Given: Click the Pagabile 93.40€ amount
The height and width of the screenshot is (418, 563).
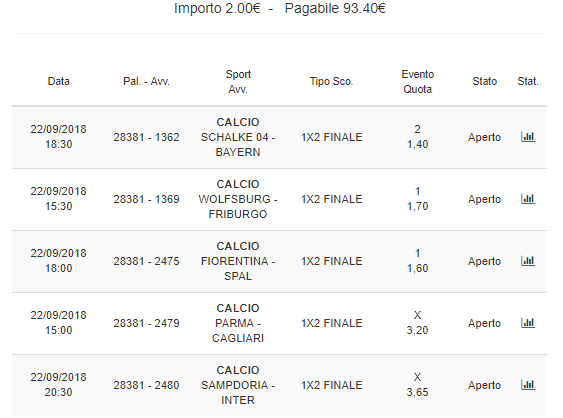Looking at the screenshot, I should [335, 8].
